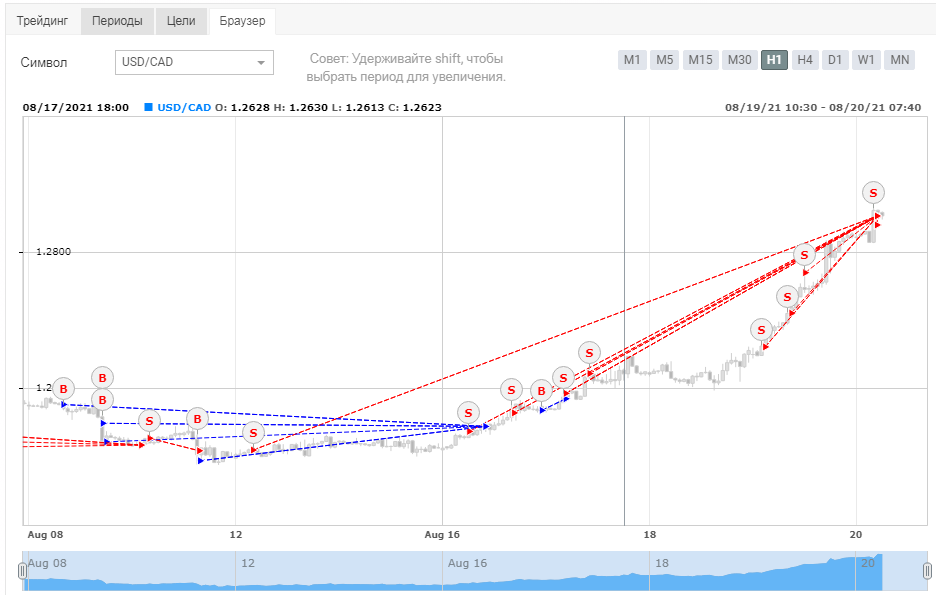
Task: Set the M30 timeframe
Action: [x=740, y=60]
